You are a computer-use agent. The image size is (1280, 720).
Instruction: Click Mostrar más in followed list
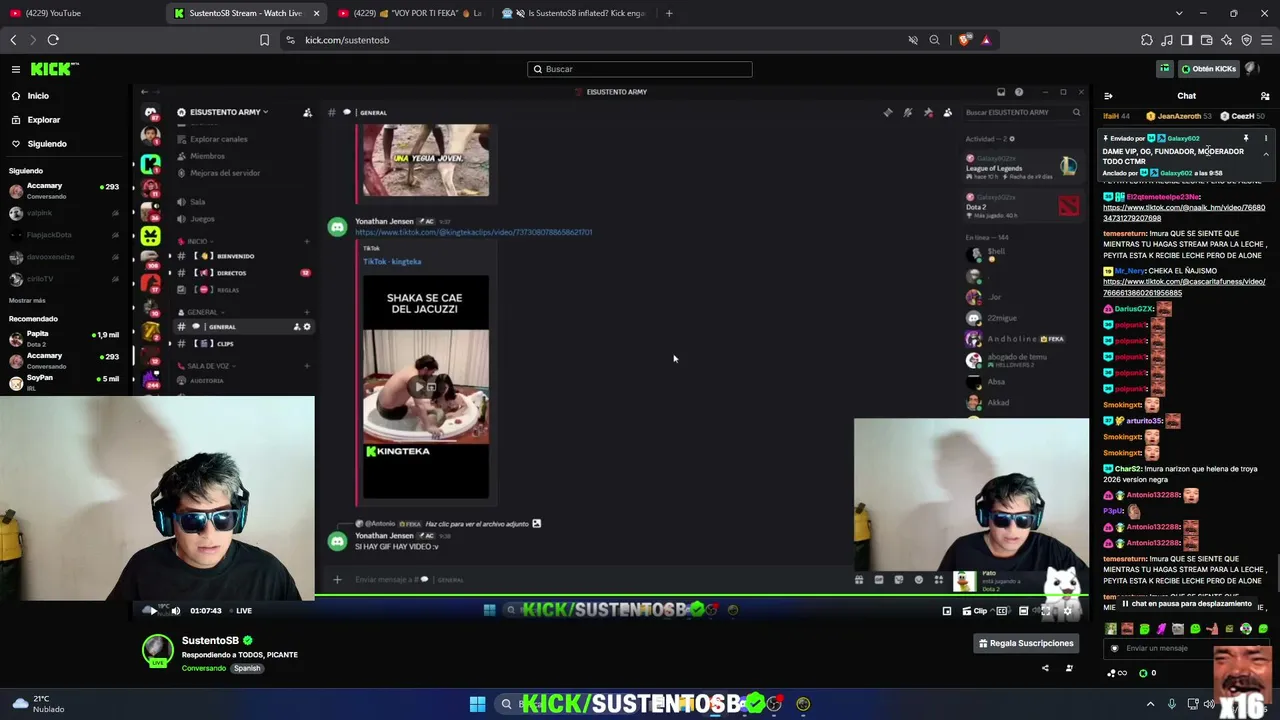pyautogui.click(x=27, y=300)
